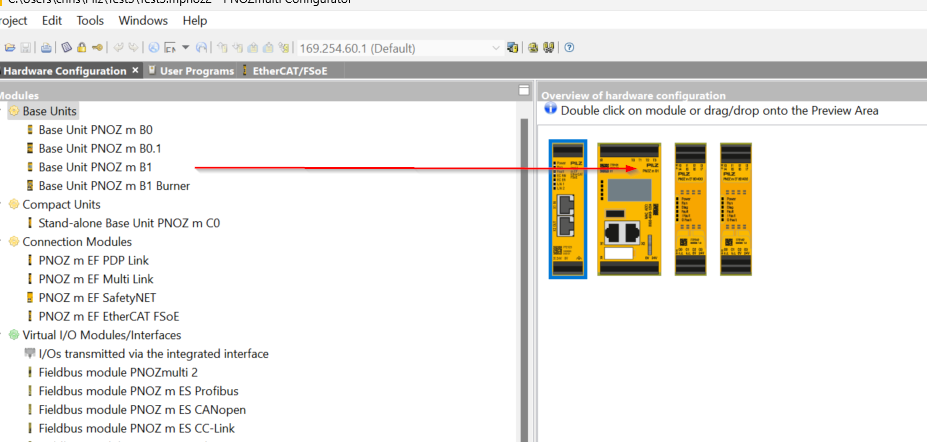Screen dimensions: 927x442
Task: Close the Hardware Configuration tab
Action: point(135,70)
